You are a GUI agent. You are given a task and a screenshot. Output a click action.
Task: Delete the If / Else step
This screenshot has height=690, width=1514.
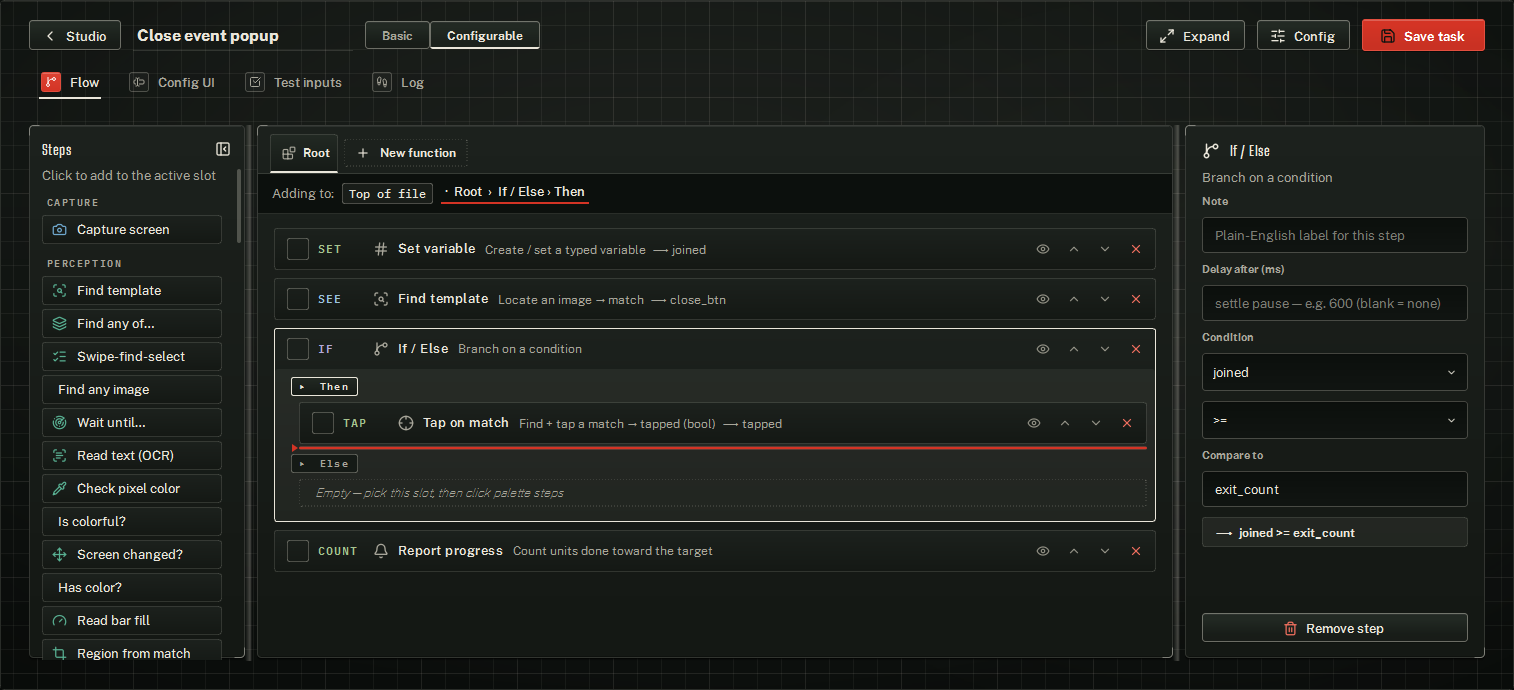(x=1135, y=349)
